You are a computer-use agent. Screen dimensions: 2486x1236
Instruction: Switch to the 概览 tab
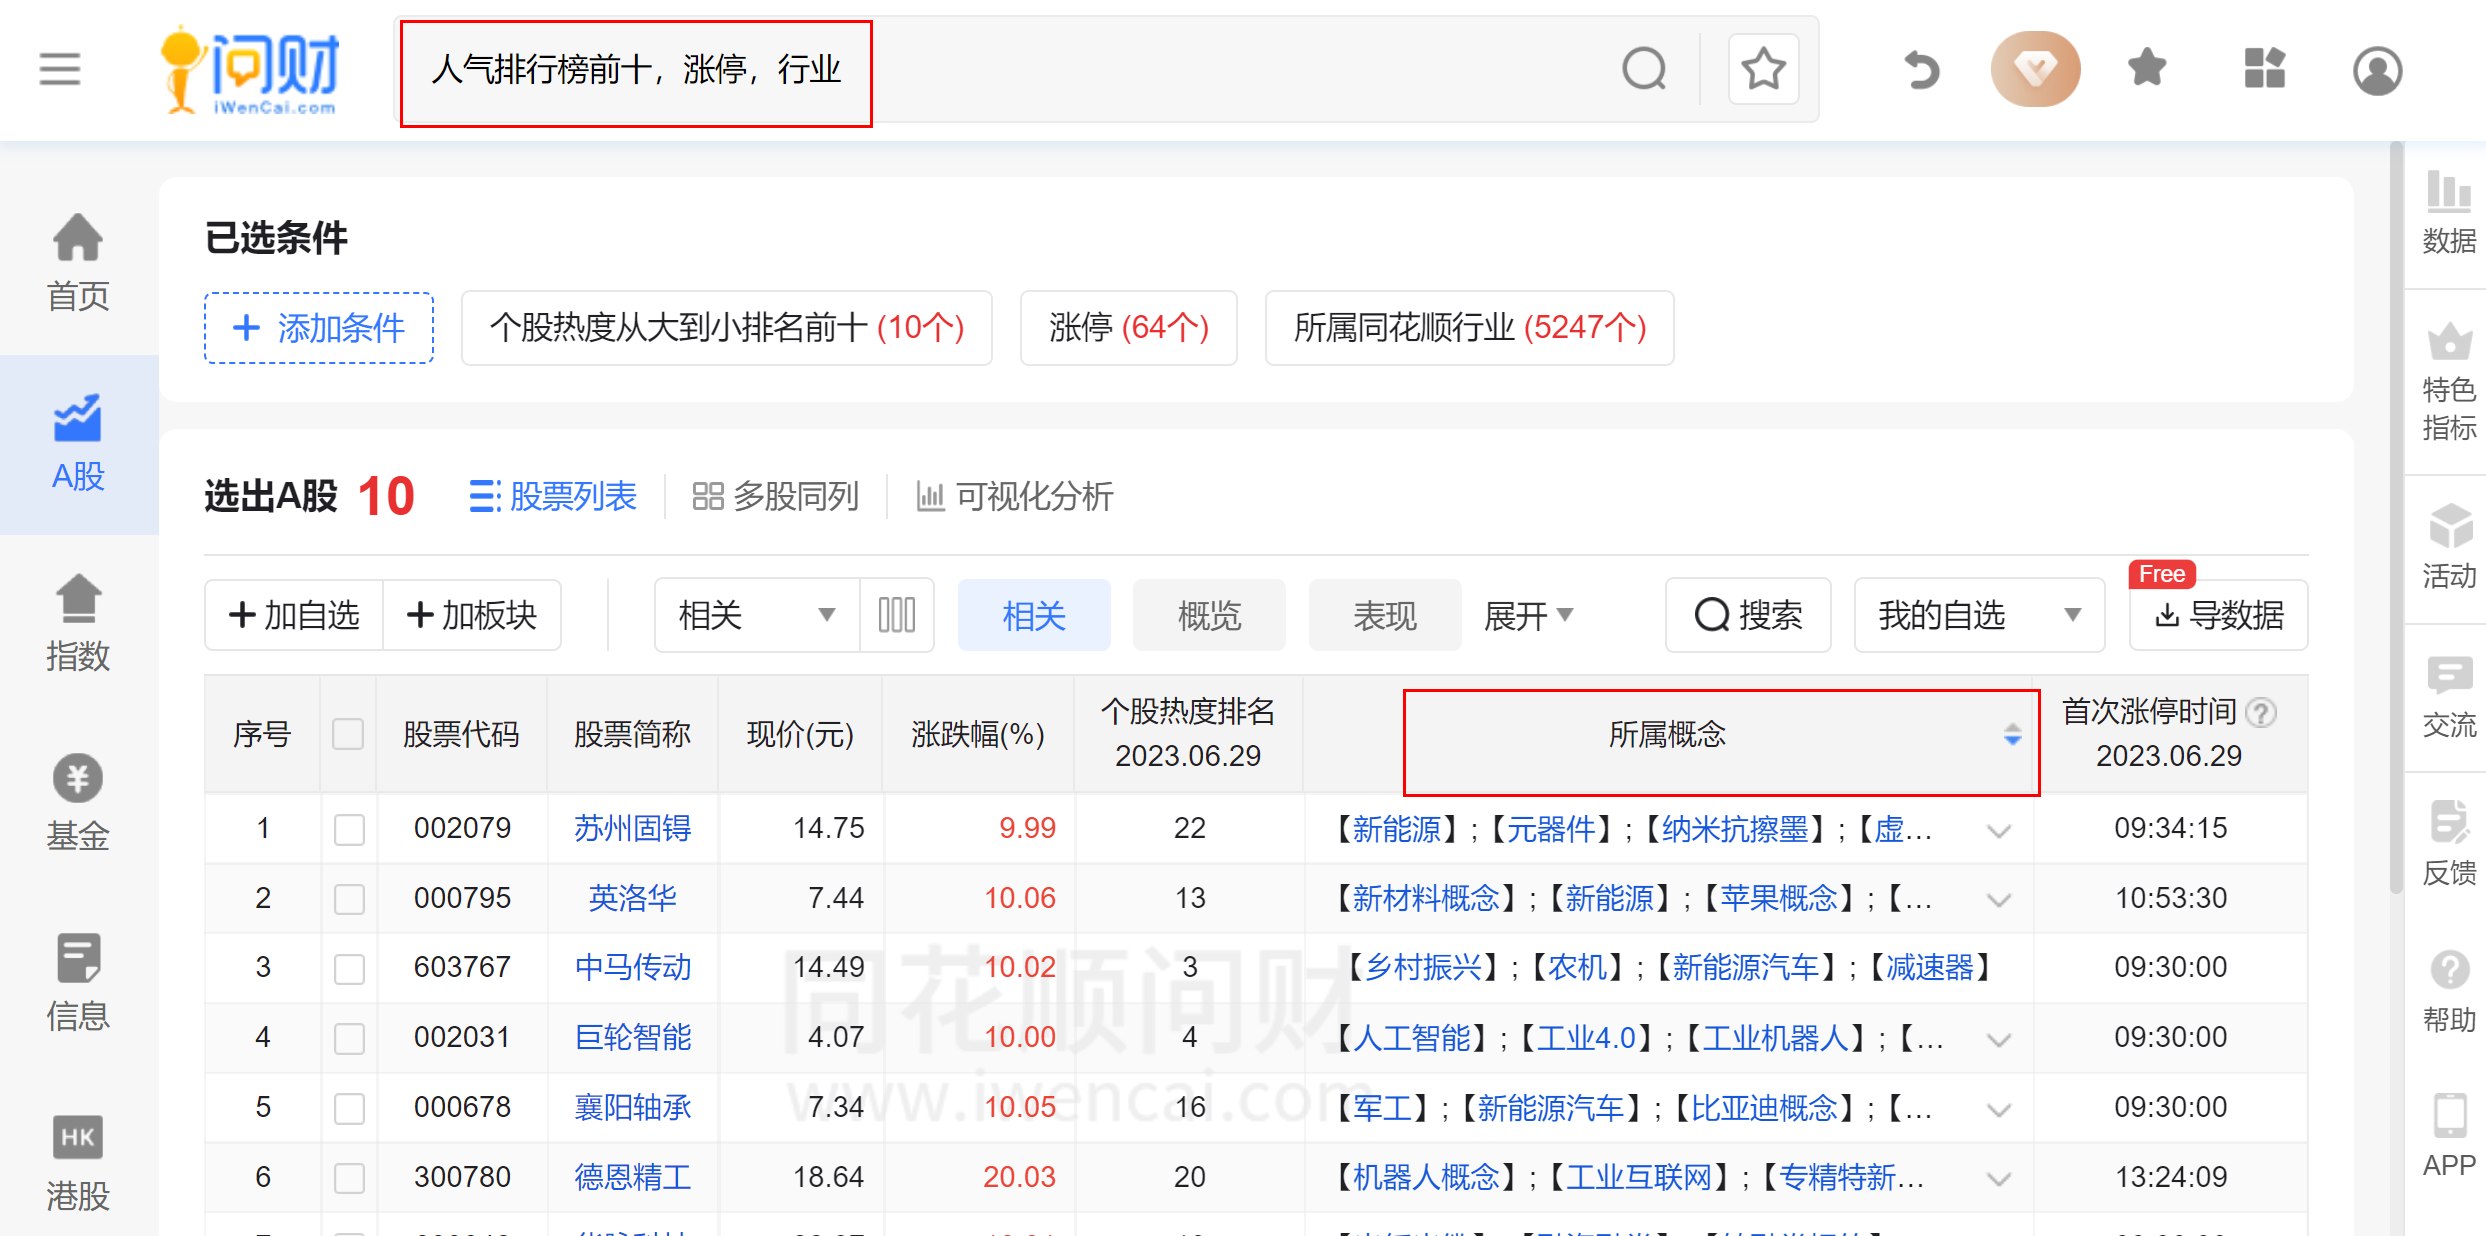1209,615
